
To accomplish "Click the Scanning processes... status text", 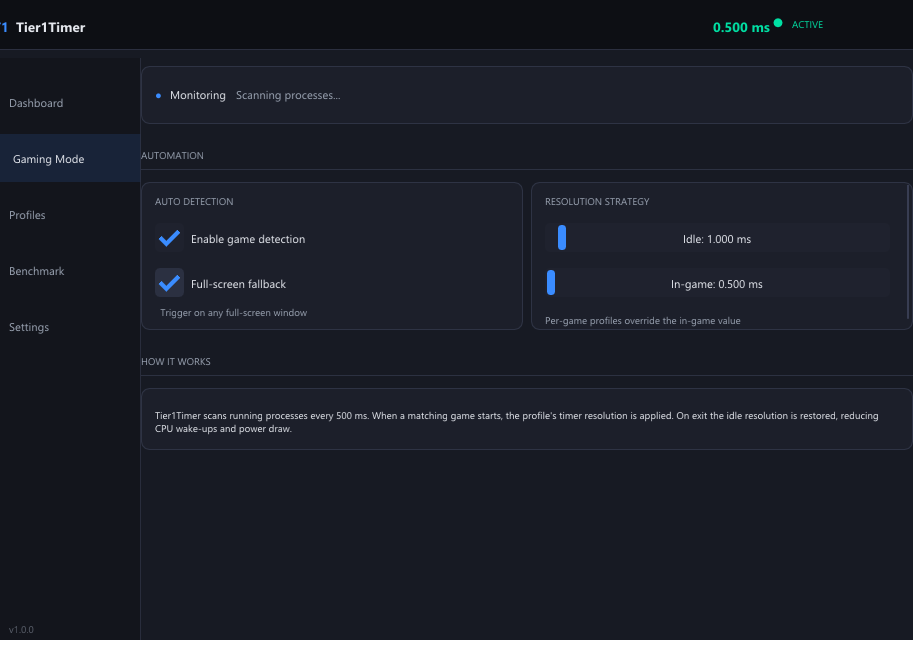I will (x=288, y=95).
